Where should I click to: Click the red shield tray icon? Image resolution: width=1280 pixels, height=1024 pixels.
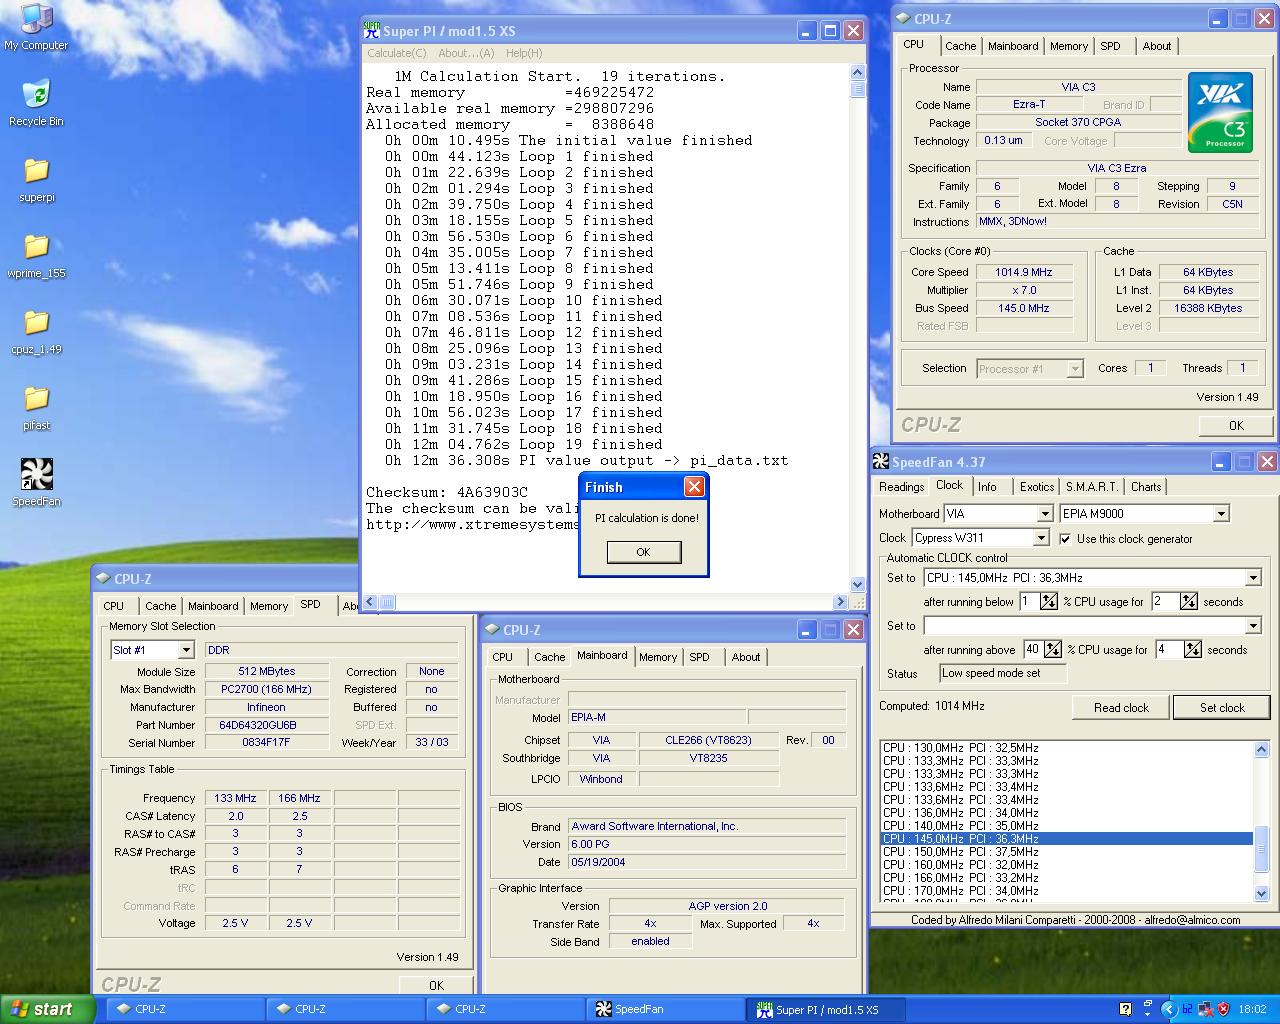pos(1223,1009)
